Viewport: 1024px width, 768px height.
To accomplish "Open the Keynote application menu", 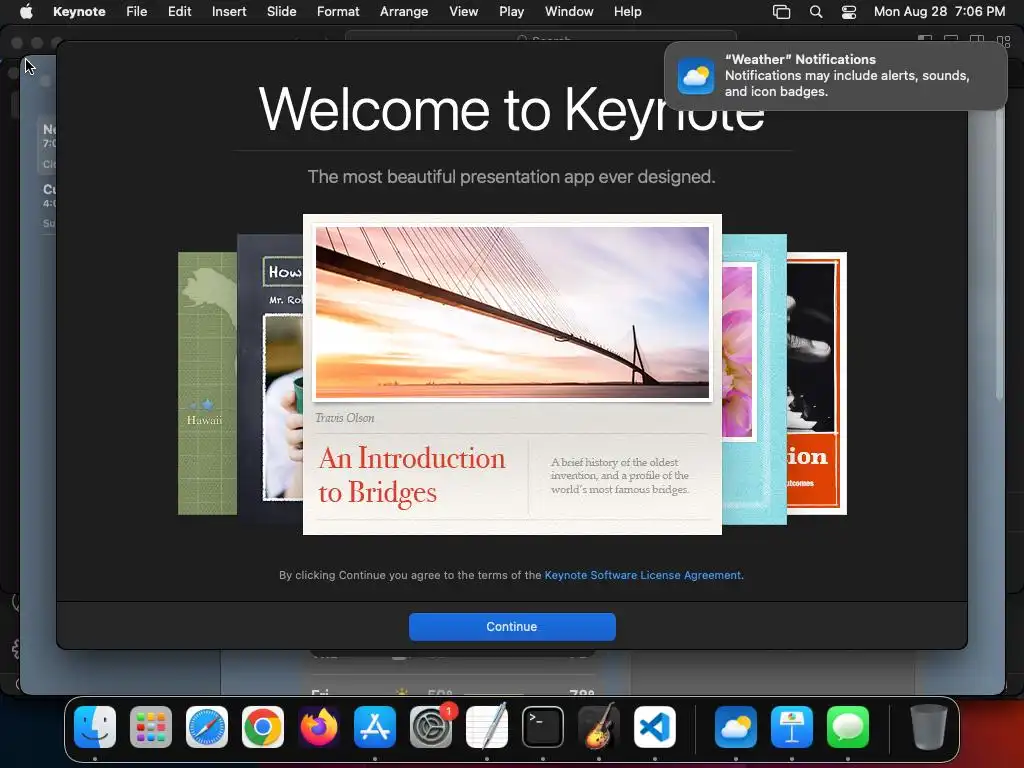I will click(x=79, y=11).
